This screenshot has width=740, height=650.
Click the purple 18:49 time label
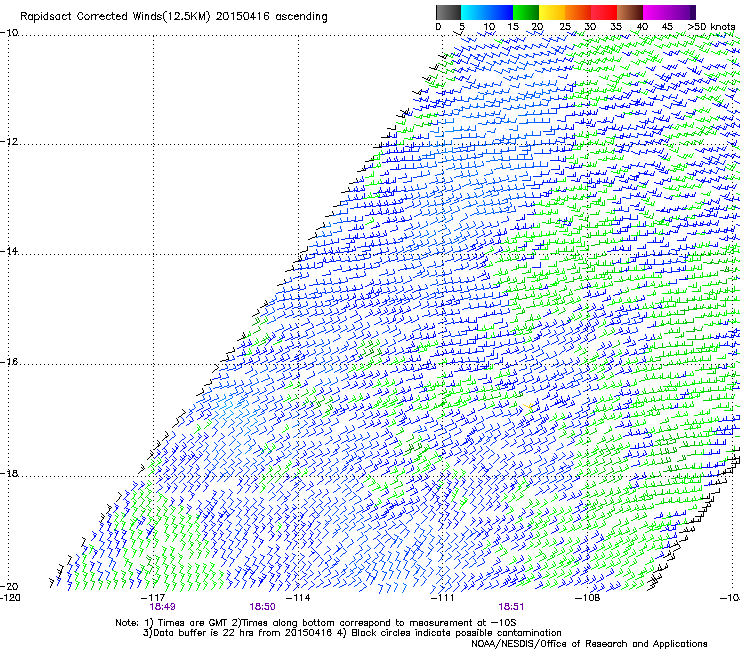click(x=162, y=607)
